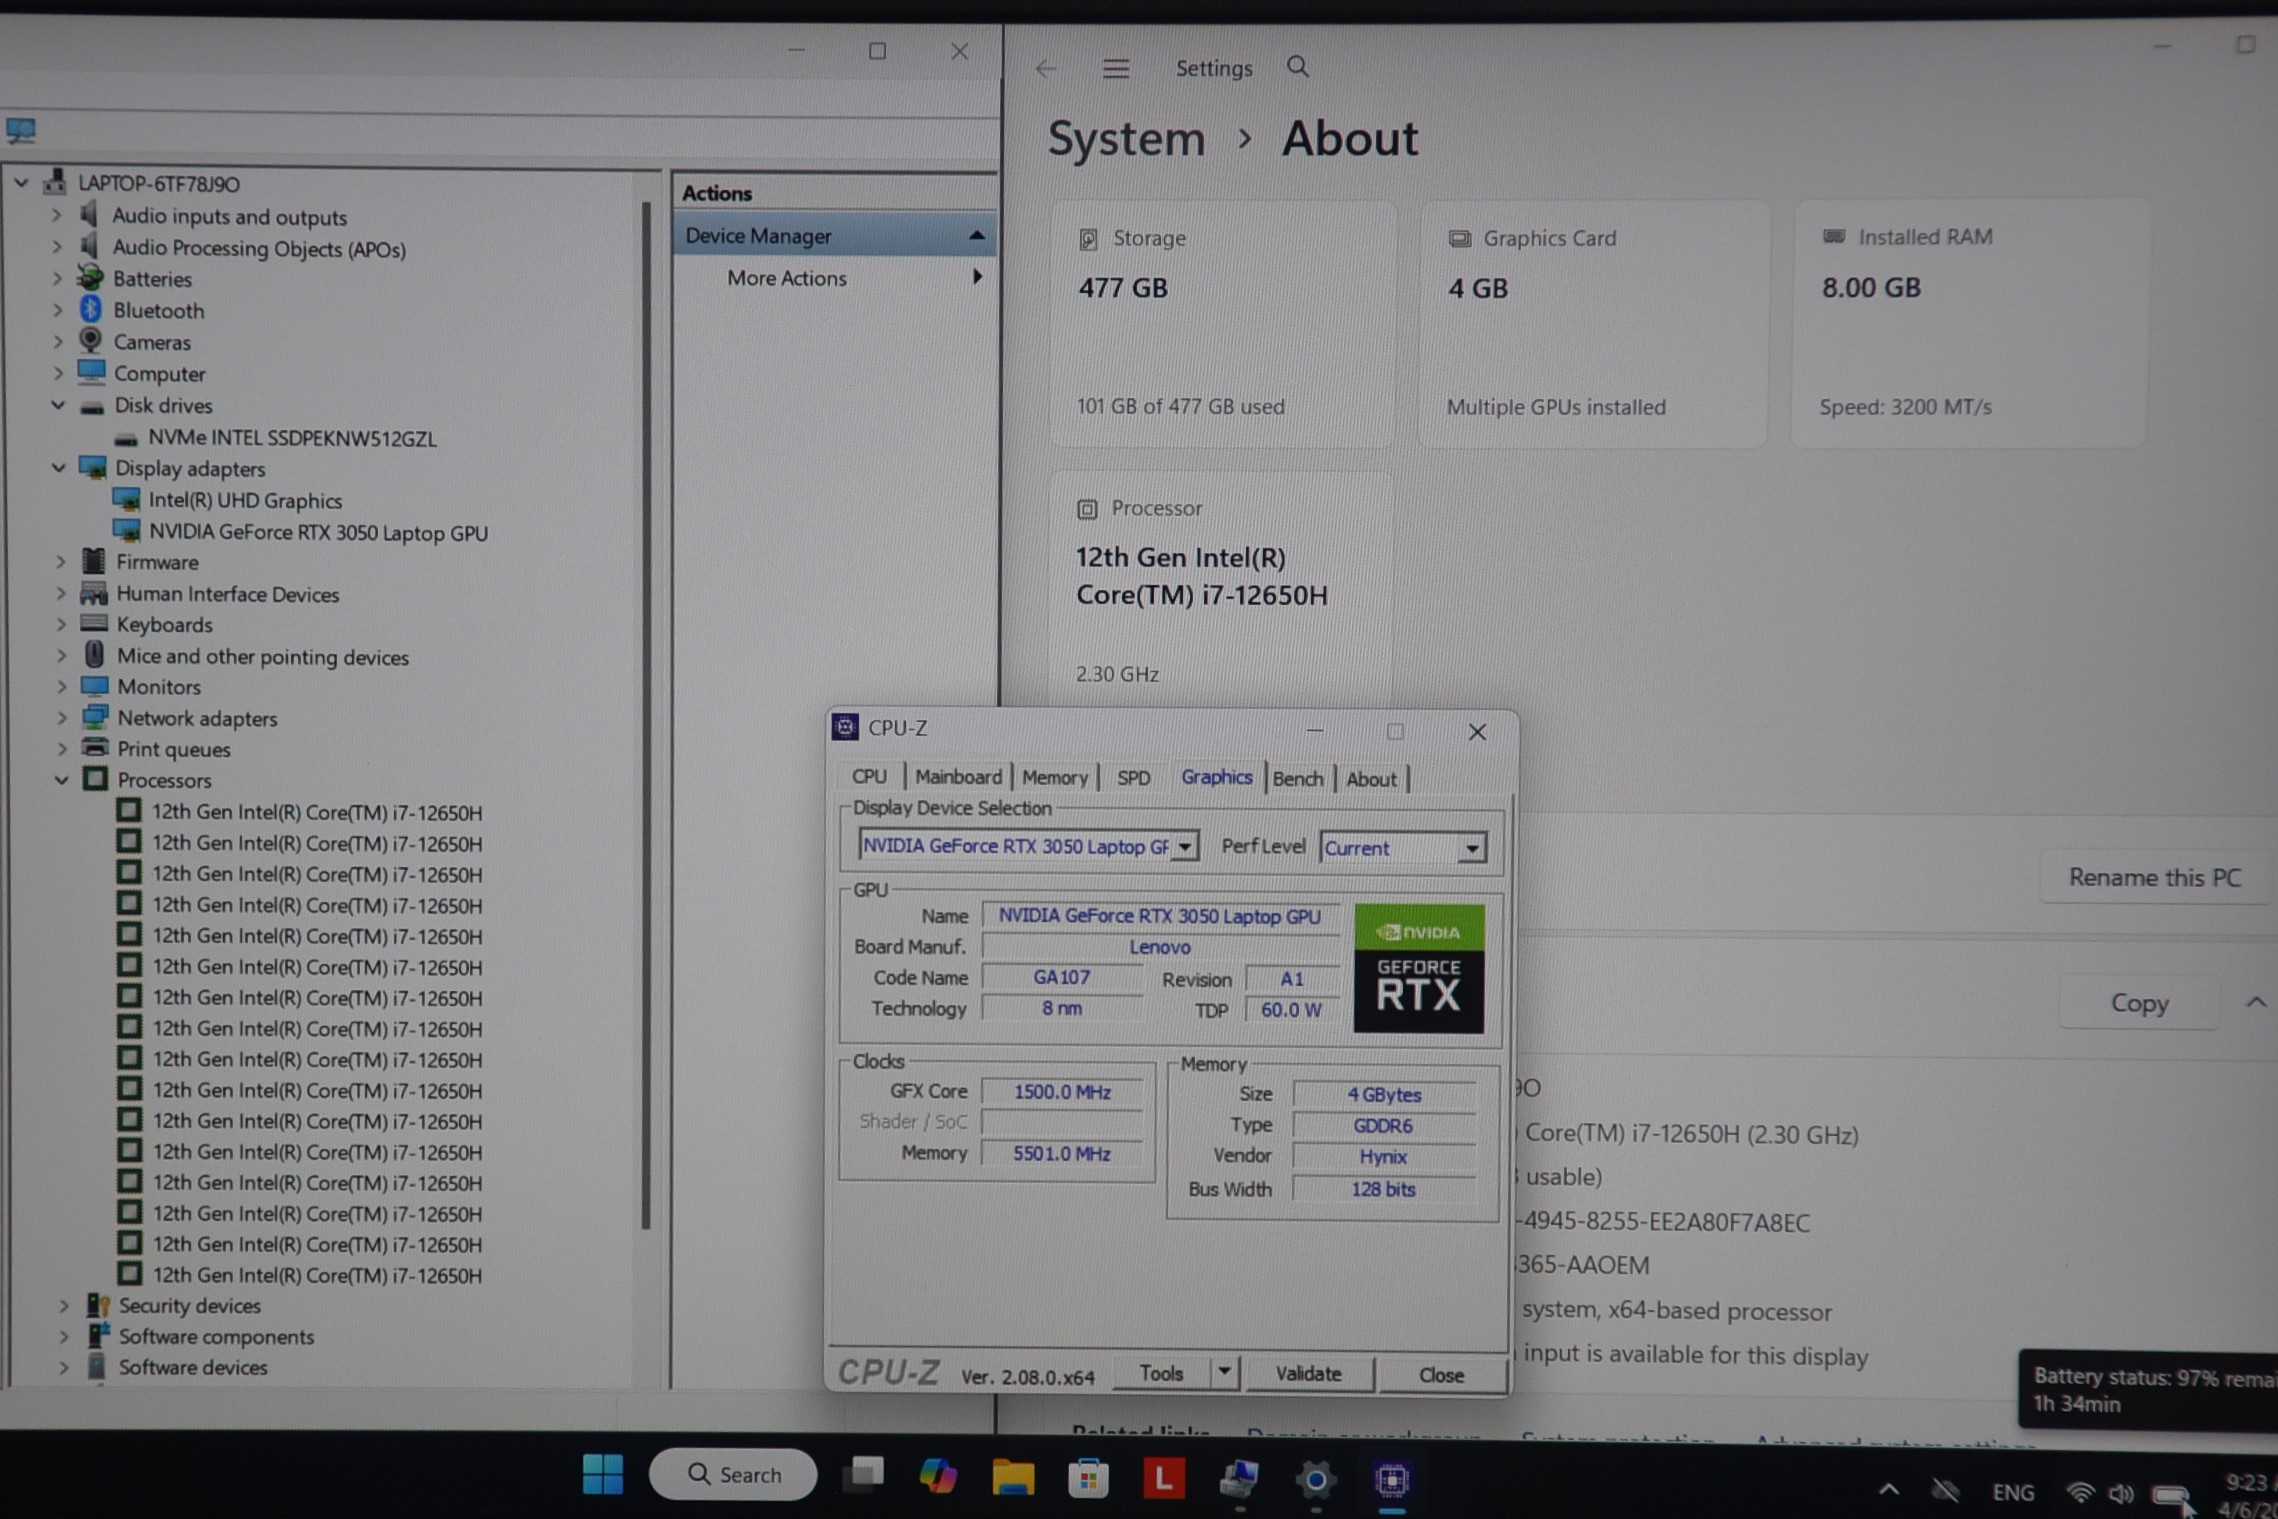Switch to the Bench tab in CPU-Z
Screen dimensions: 2278x1519
pyautogui.click(x=1297, y=779)
